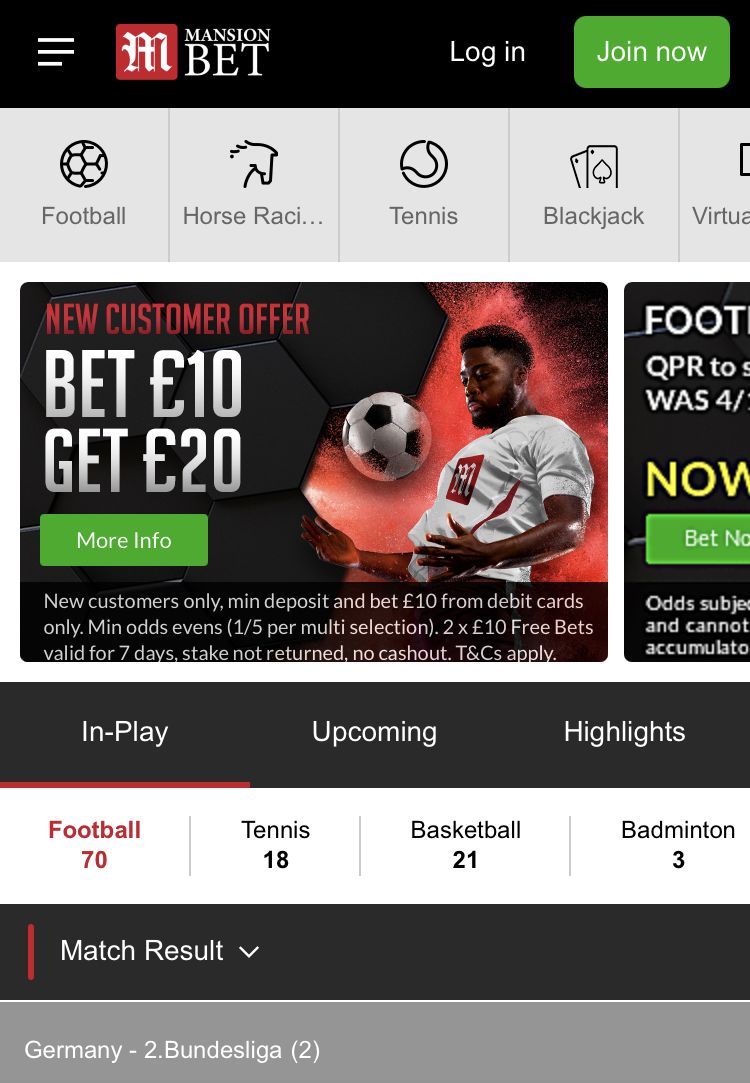Click the green Join now button
This screenshot has height=1083, width=750.
[651, 52]
